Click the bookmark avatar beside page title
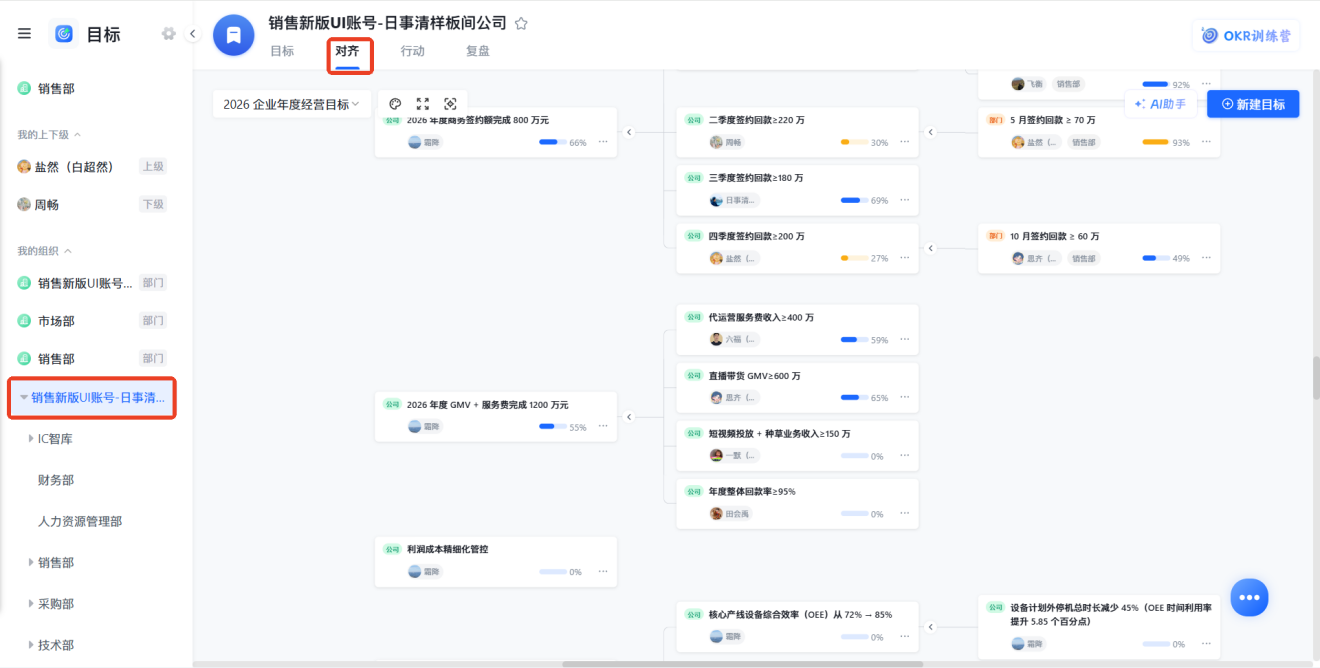Image resolution: width=1320 pixels, height=668 pixels. pos(234,35)
